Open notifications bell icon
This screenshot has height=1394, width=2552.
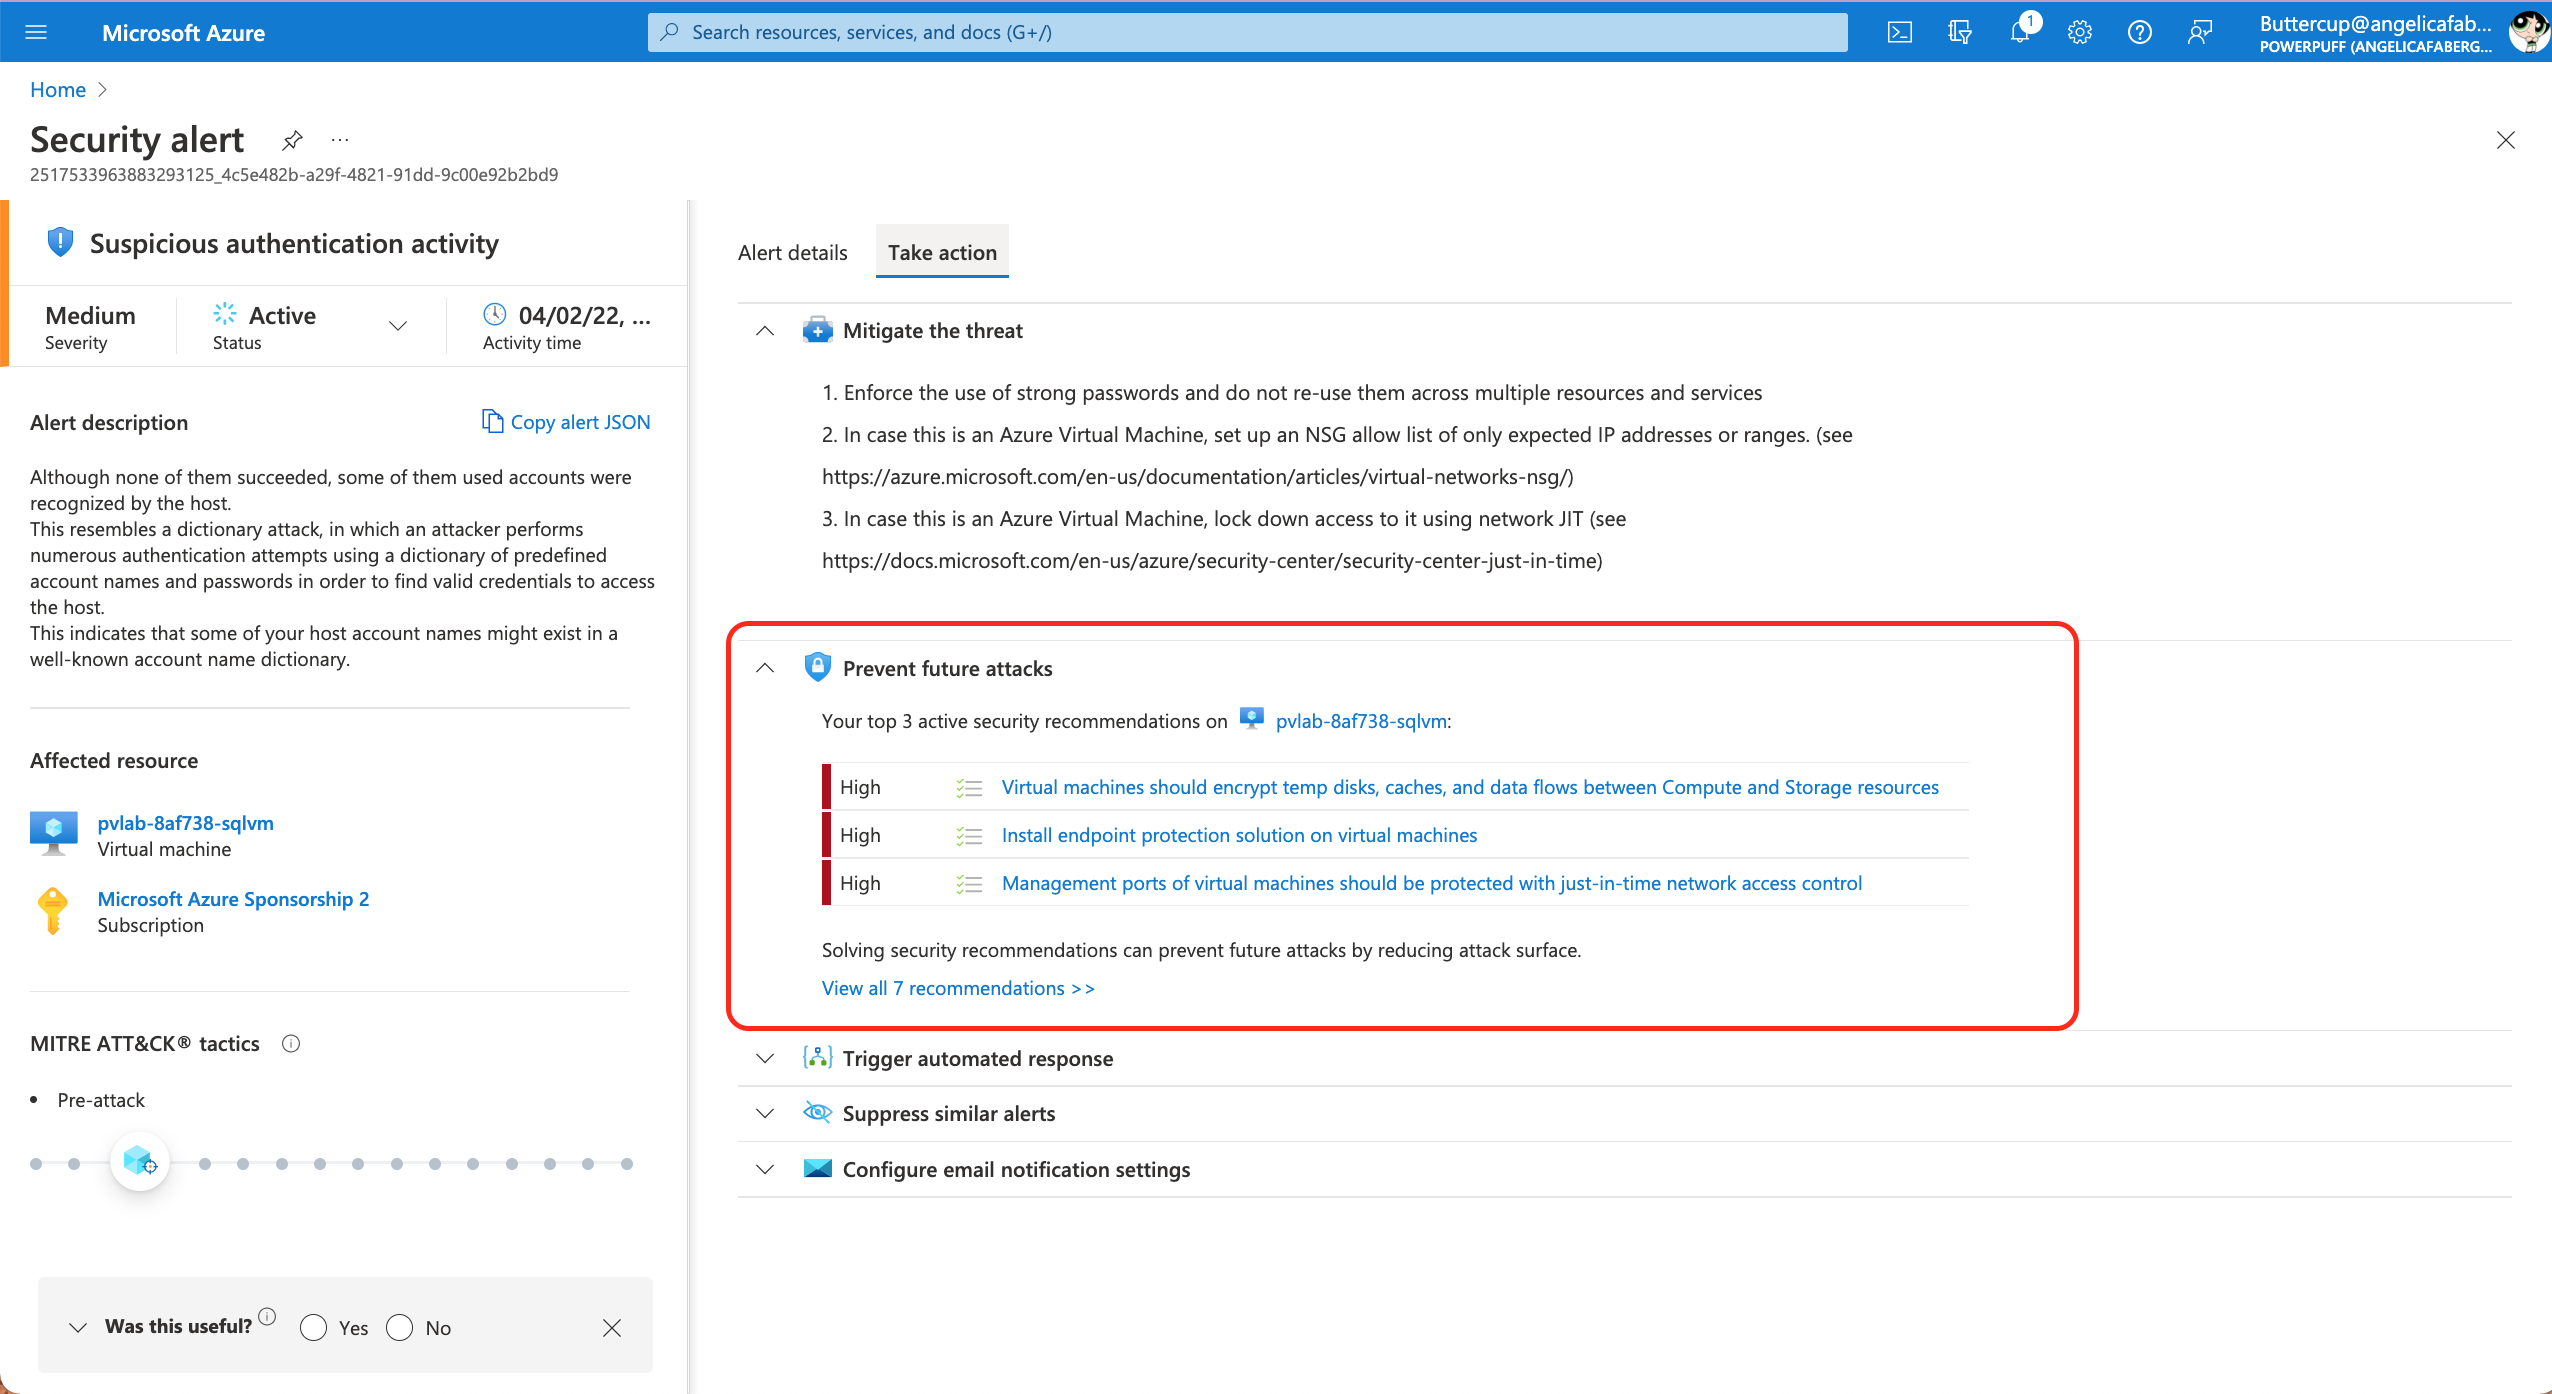2019,32
